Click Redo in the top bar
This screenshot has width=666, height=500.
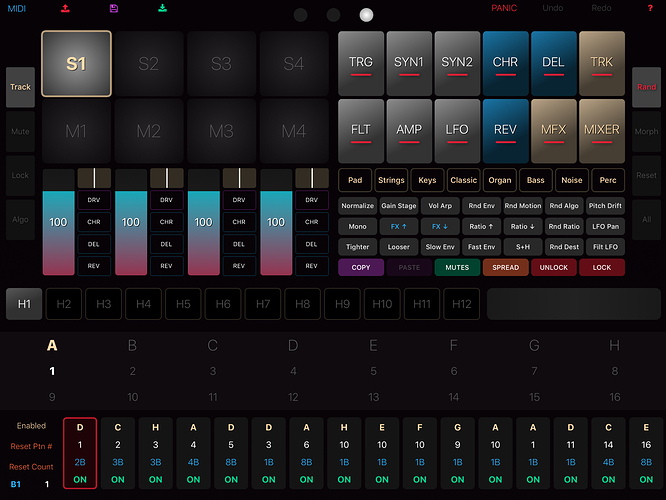click(x=601, y=8)
